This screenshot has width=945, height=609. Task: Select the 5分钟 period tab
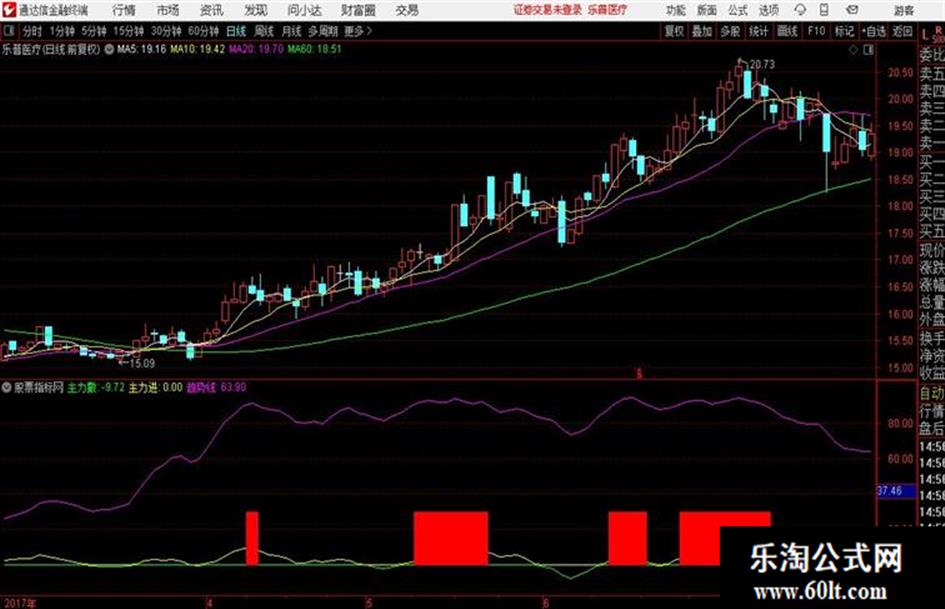[x=93, y=31]
